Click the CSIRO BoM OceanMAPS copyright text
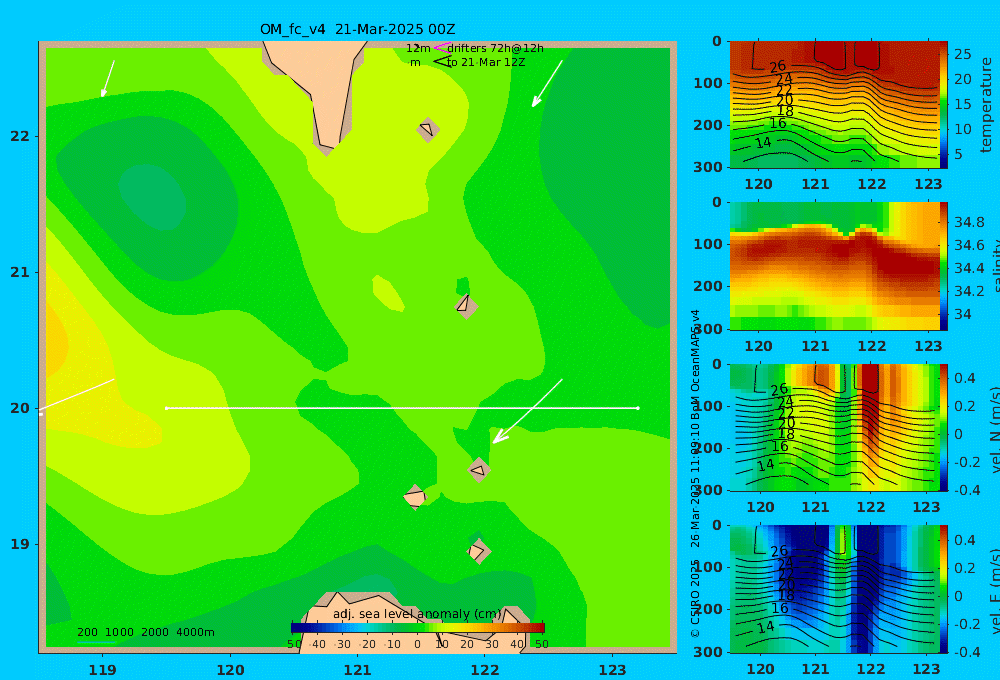Screen dimensions: 1000x680 (695, 473)
